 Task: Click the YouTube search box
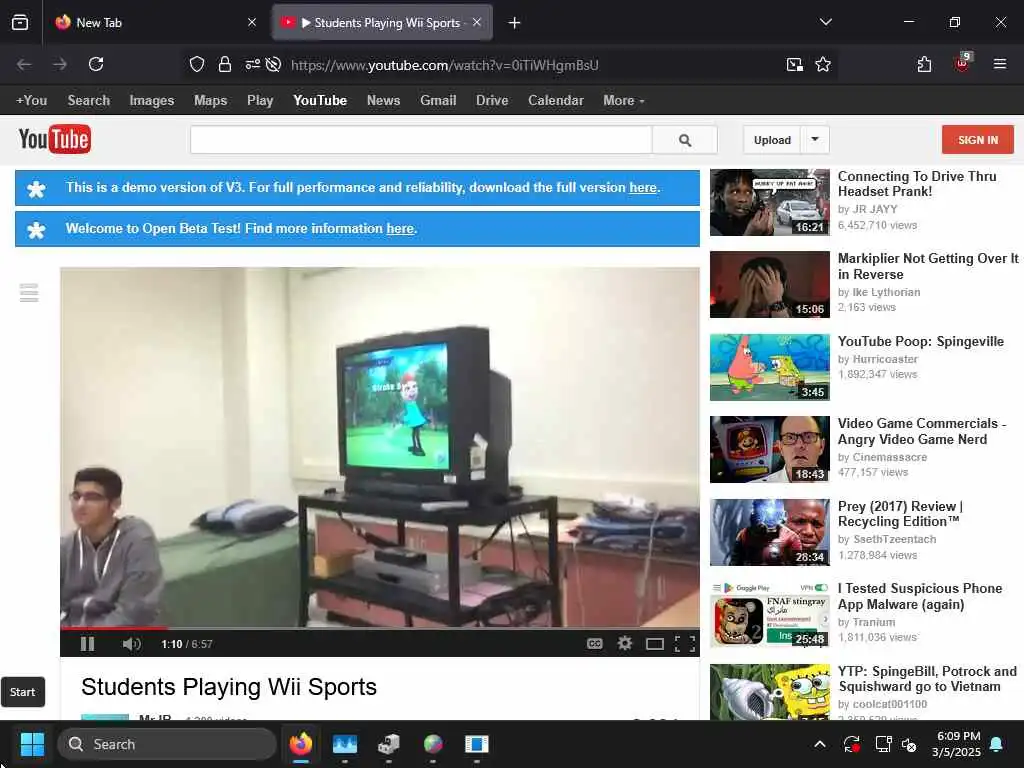coord(421,140)
